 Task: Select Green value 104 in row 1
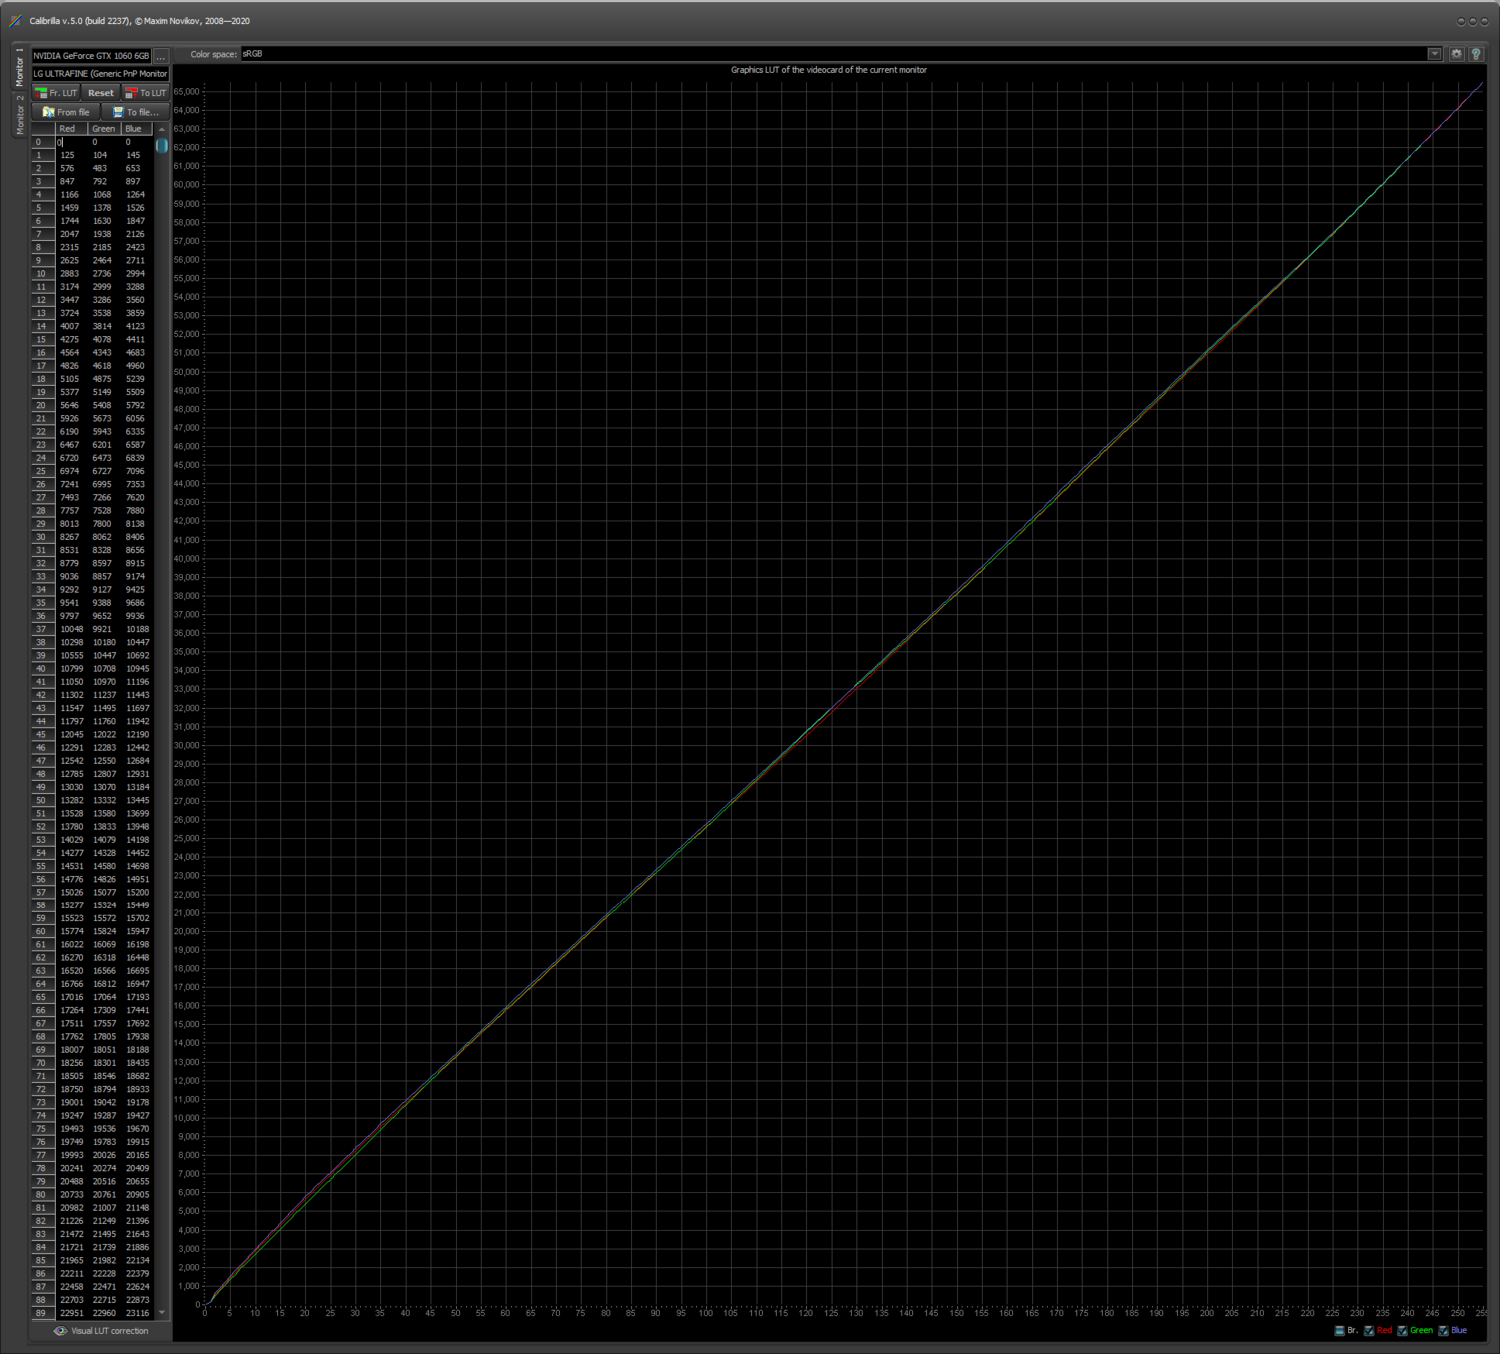(105, 155)
